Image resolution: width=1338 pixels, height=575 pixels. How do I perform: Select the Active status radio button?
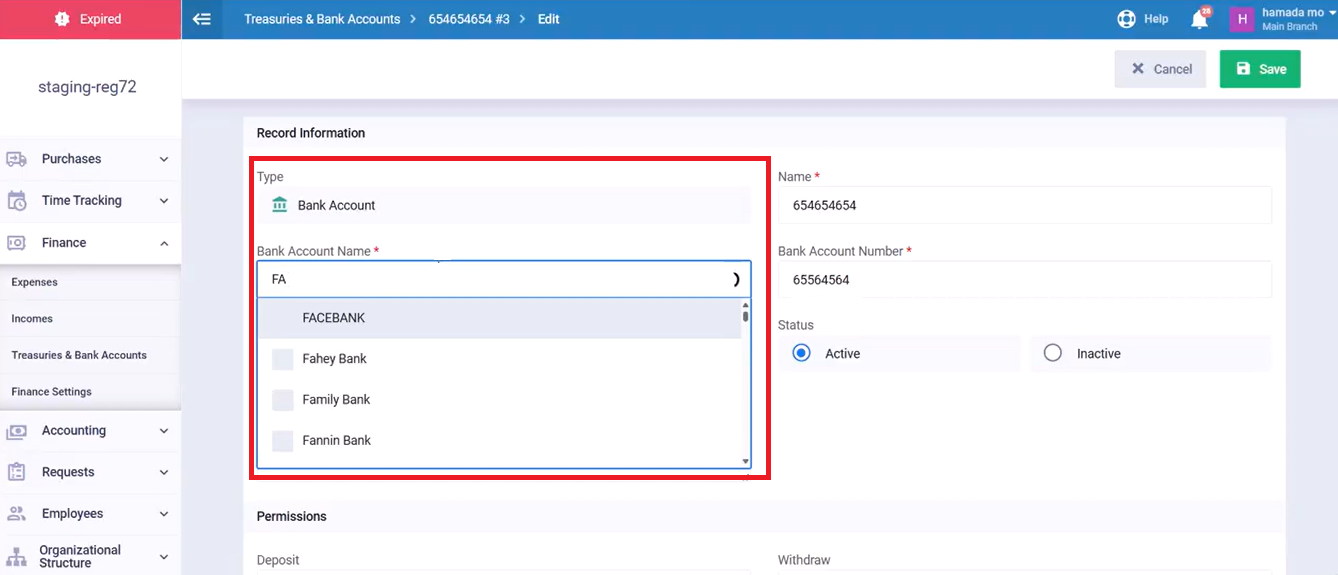click(x=801, y=353)
